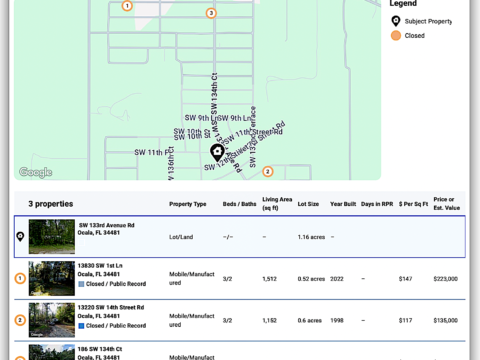Click the Year Built column header

(x=343, y=204)
